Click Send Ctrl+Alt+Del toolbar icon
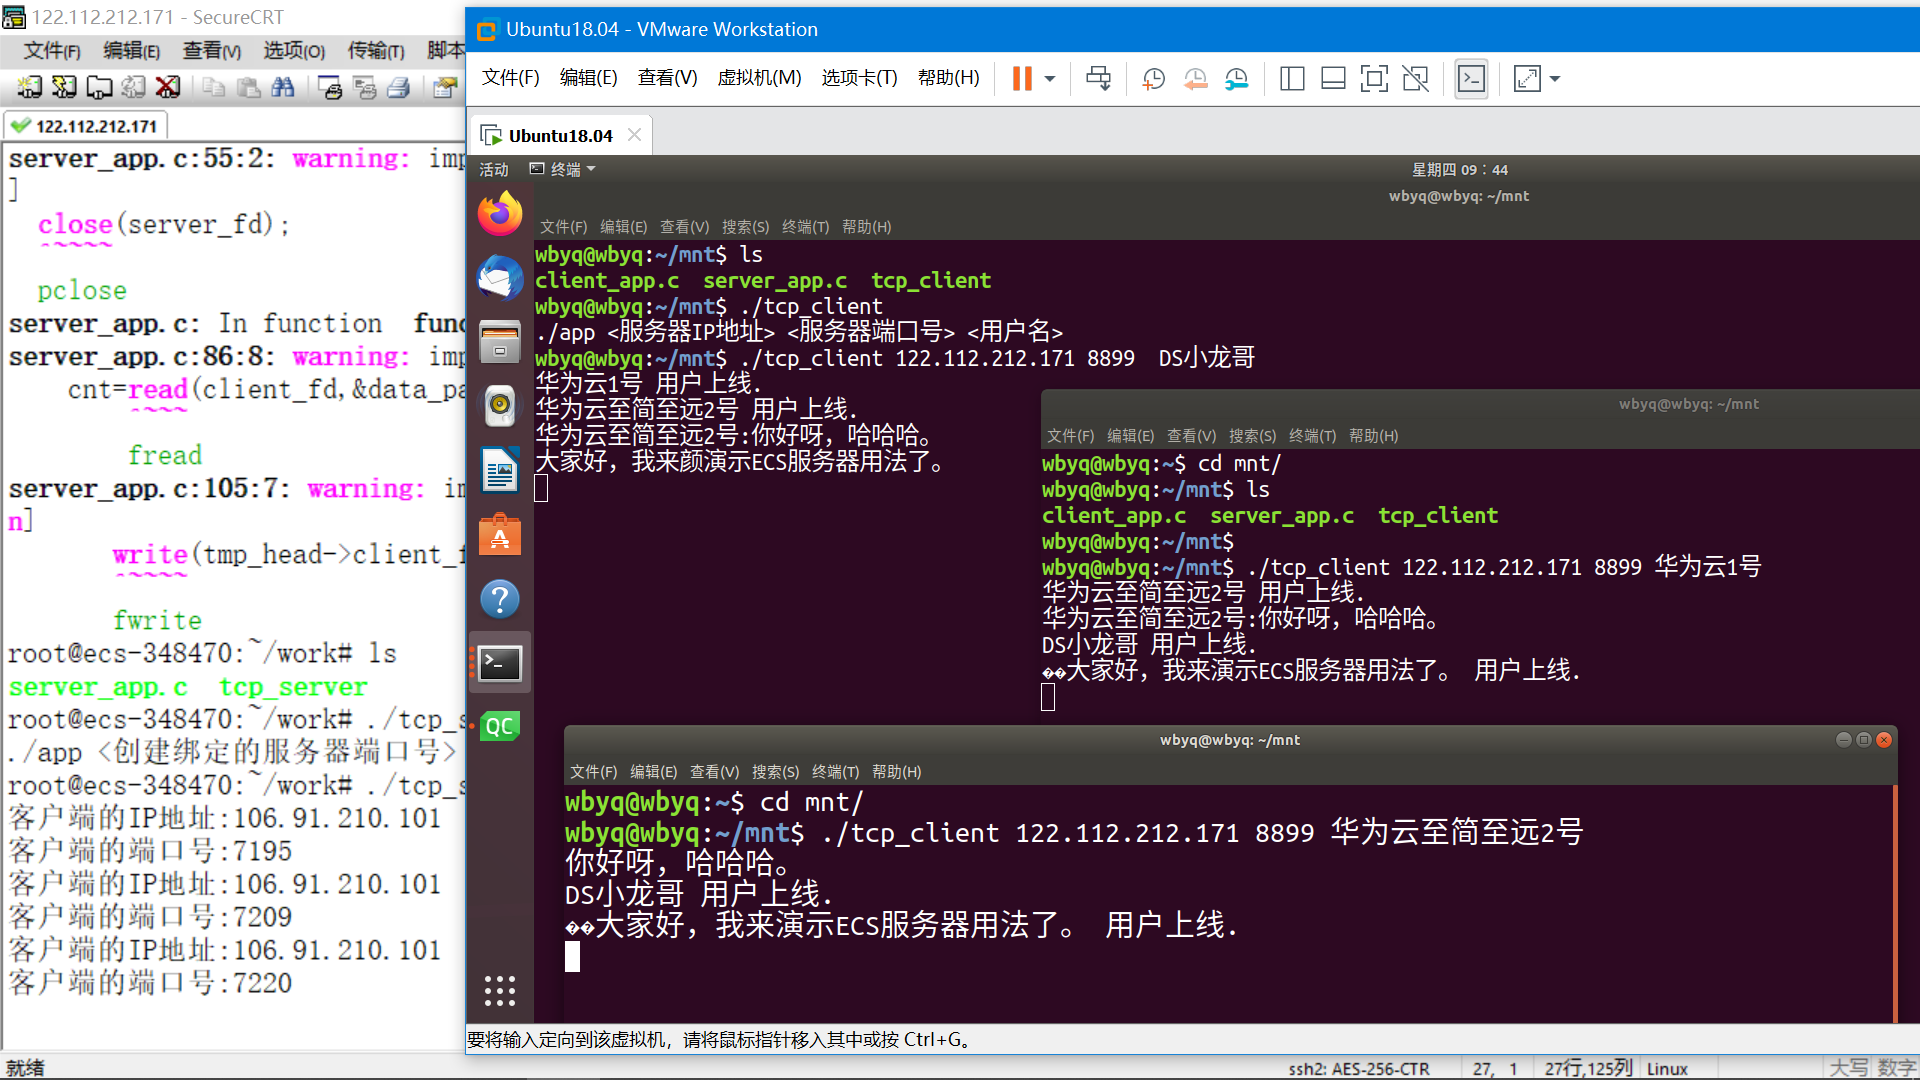Screen dimensions: 1920x1080 [x=1098, y=79]
